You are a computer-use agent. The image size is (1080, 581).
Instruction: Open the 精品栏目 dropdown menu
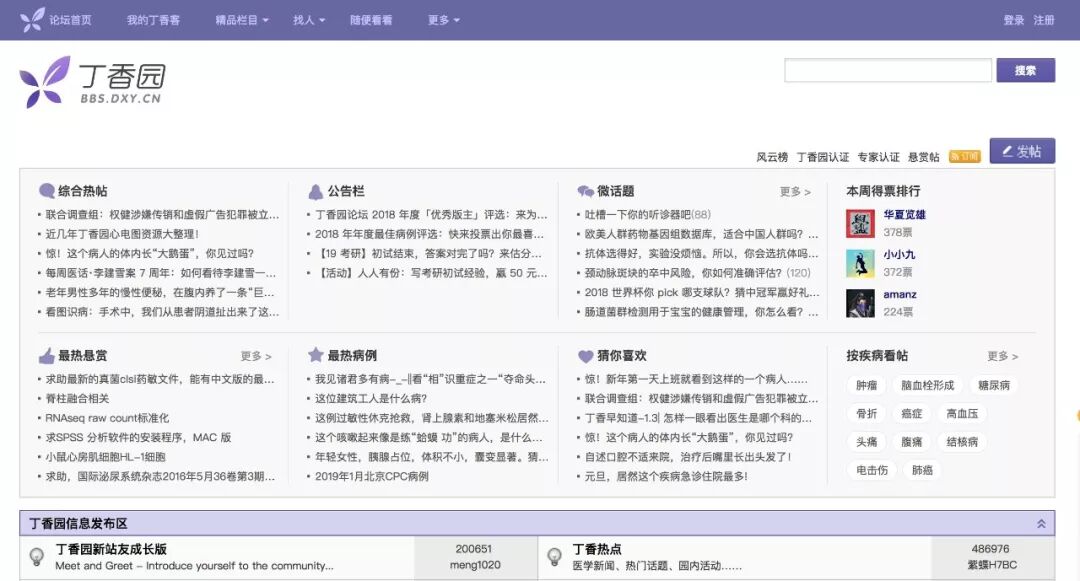pos(242,20)
